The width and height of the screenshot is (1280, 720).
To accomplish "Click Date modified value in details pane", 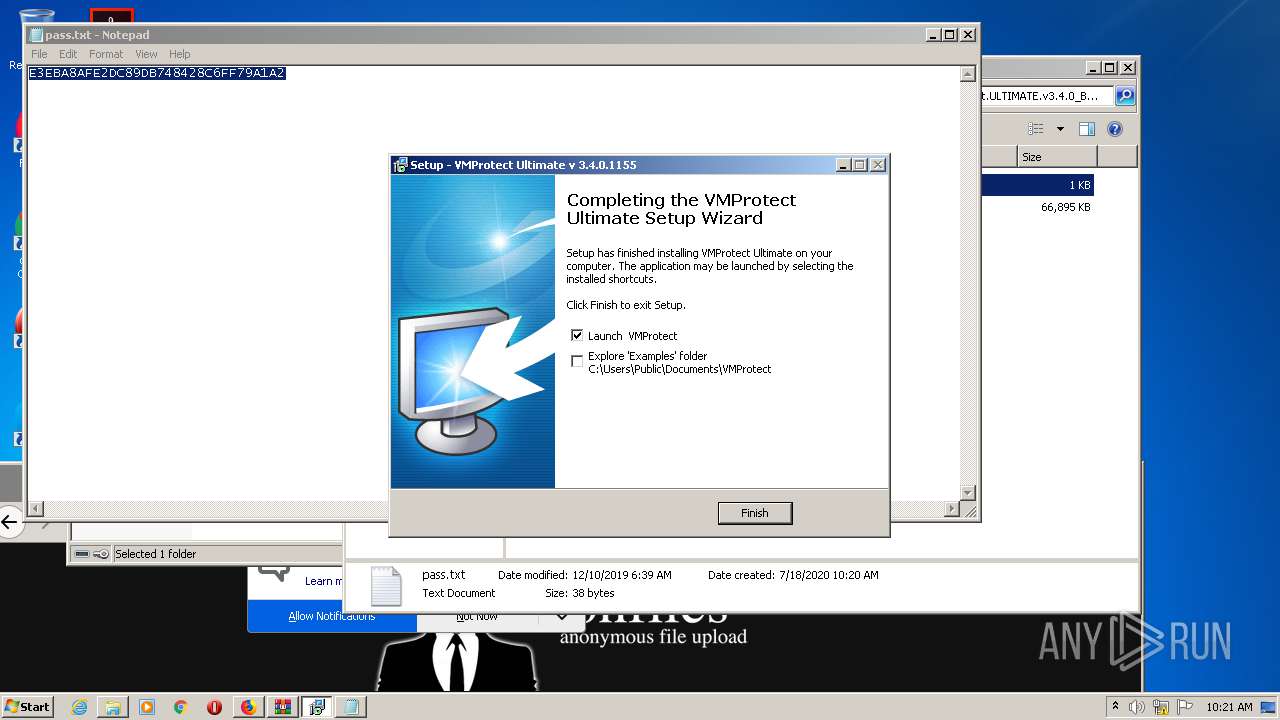I will click(622, 575).
